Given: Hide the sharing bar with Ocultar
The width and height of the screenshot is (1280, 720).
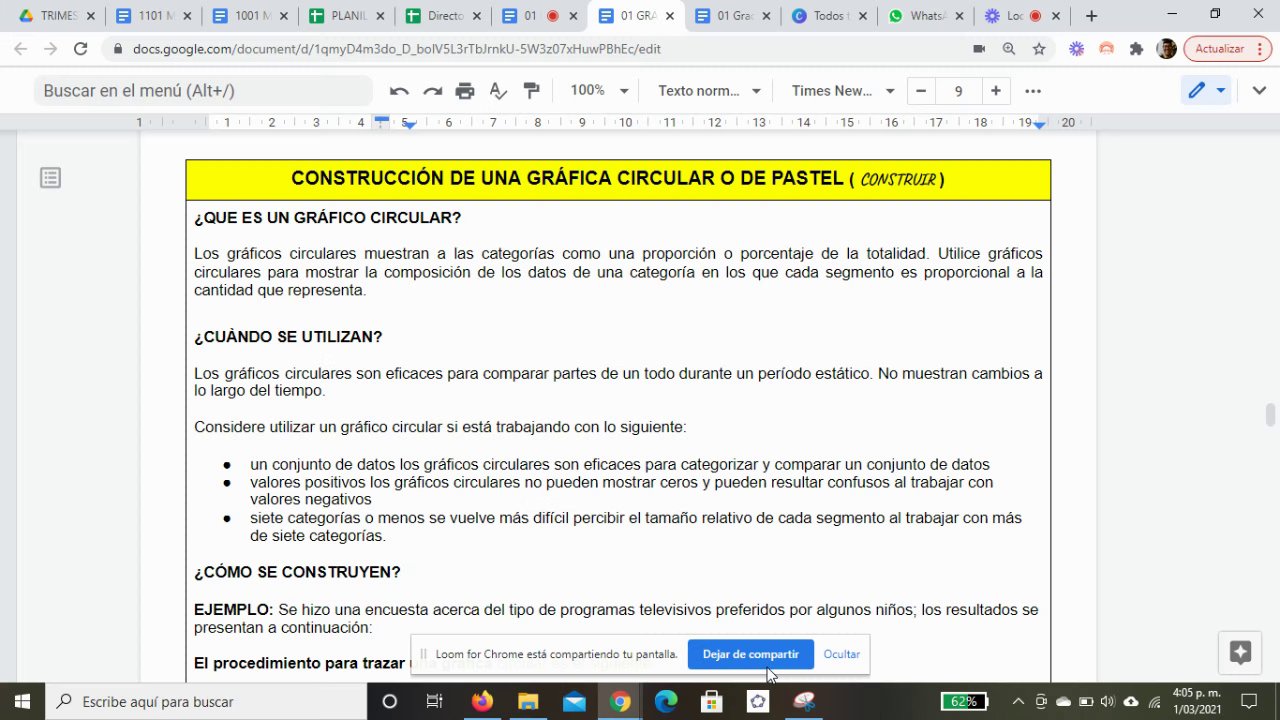Looking at the screenshot, I should 841,654.
